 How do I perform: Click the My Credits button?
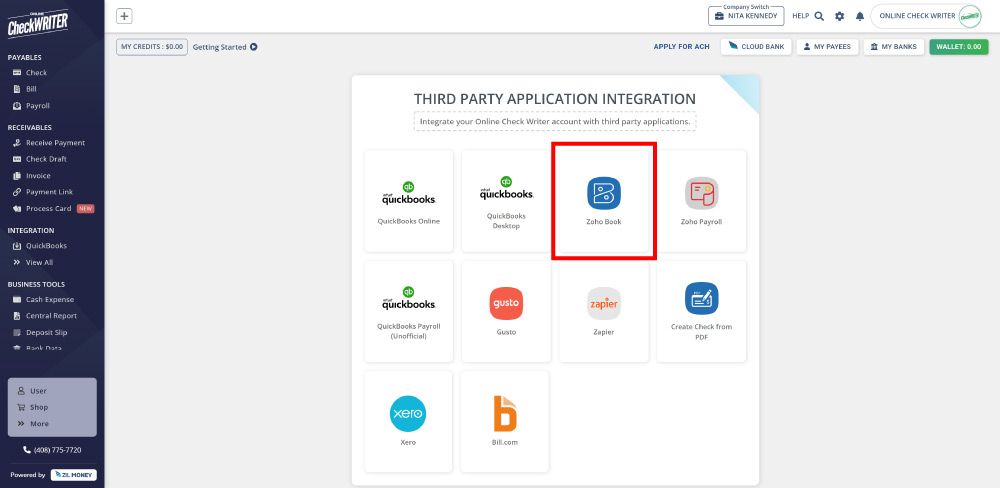click(x=152, y=47)
